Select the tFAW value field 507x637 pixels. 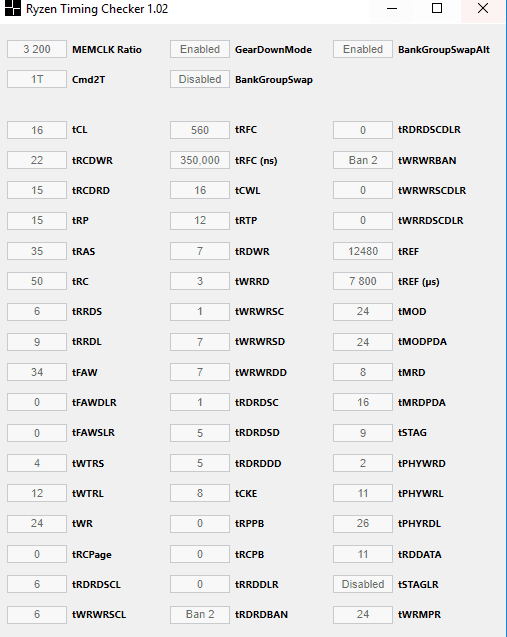(x=37, y=372)
